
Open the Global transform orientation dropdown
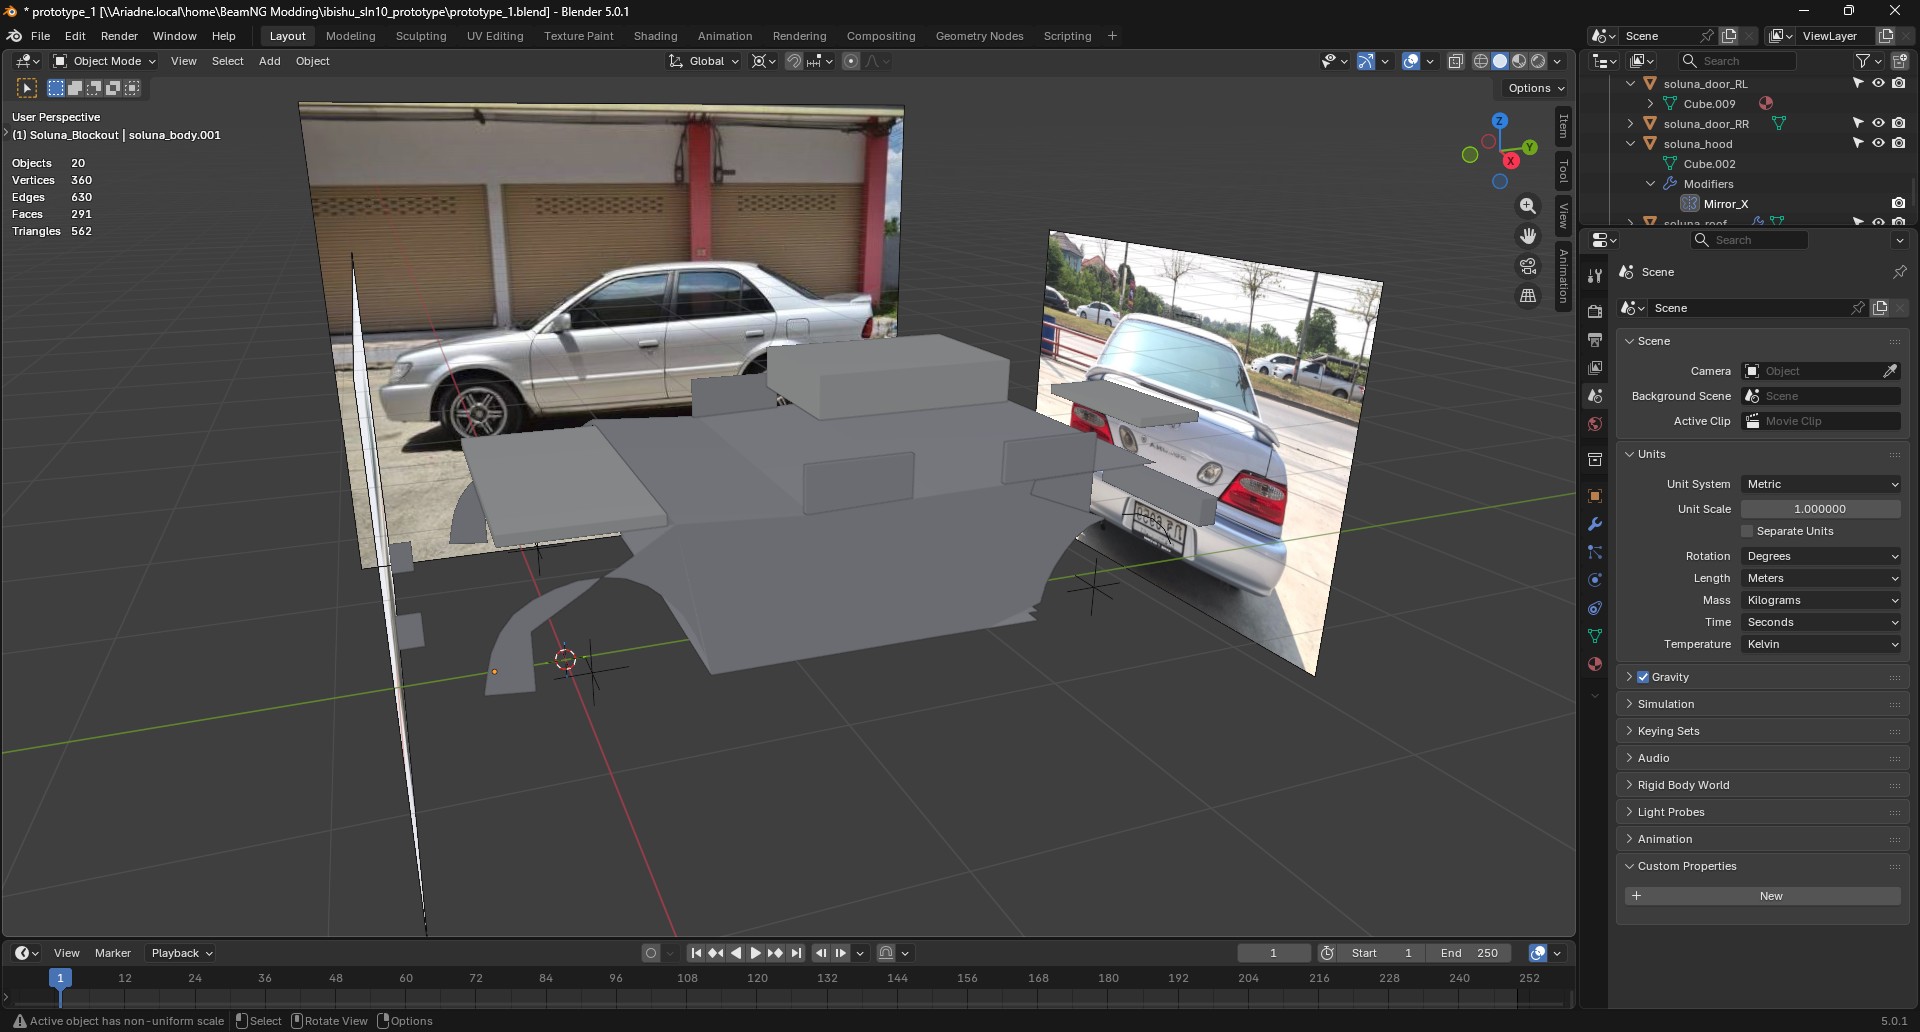coord(705,61)
